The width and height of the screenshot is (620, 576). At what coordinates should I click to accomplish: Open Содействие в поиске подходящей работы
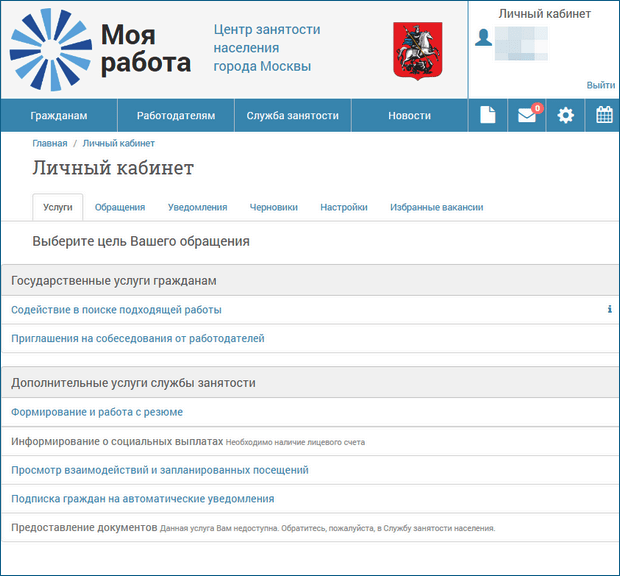point(116,310)
